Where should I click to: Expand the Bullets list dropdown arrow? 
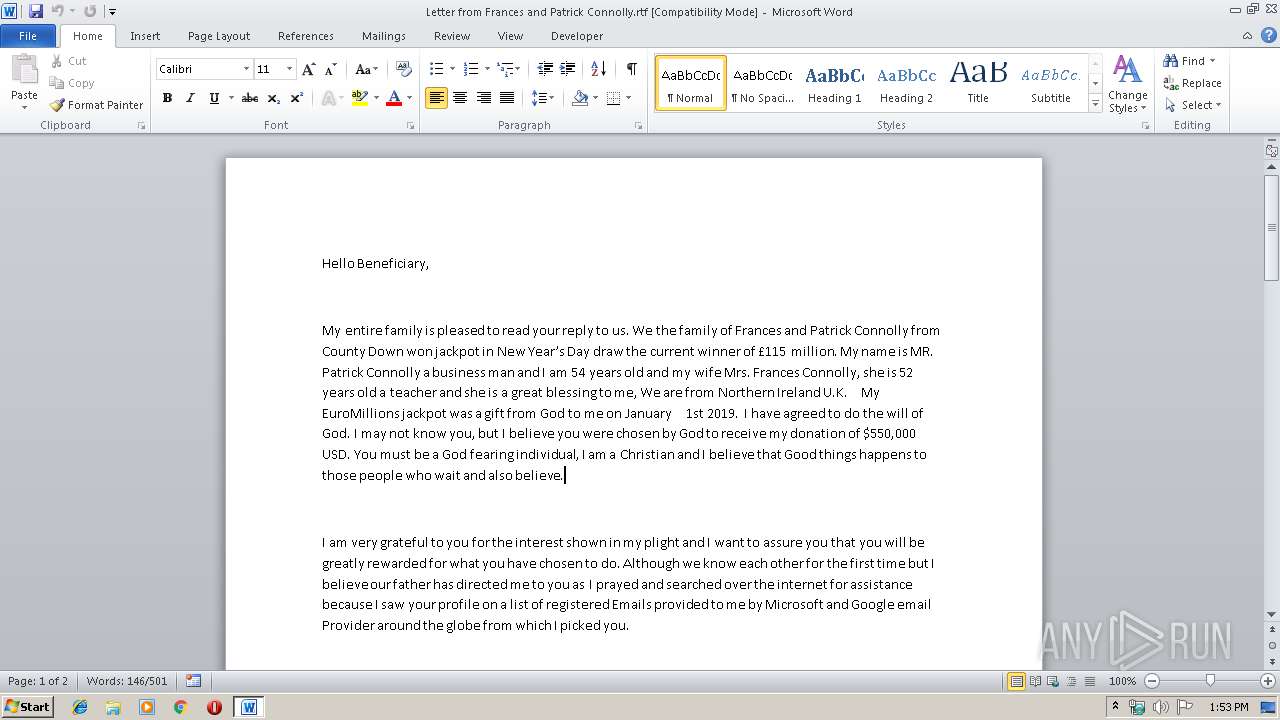tap(452, 69)
